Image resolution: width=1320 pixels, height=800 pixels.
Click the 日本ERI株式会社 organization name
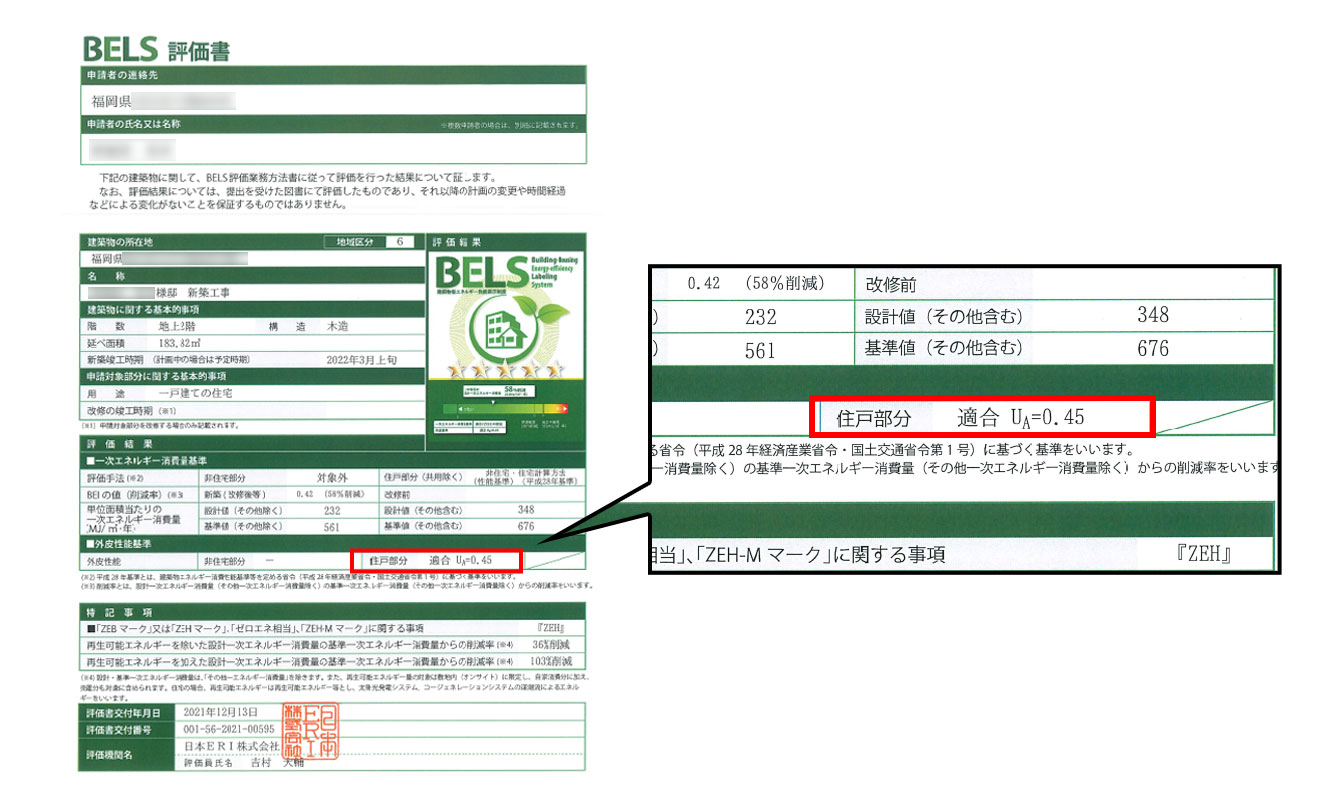click(x=232, y=746)
